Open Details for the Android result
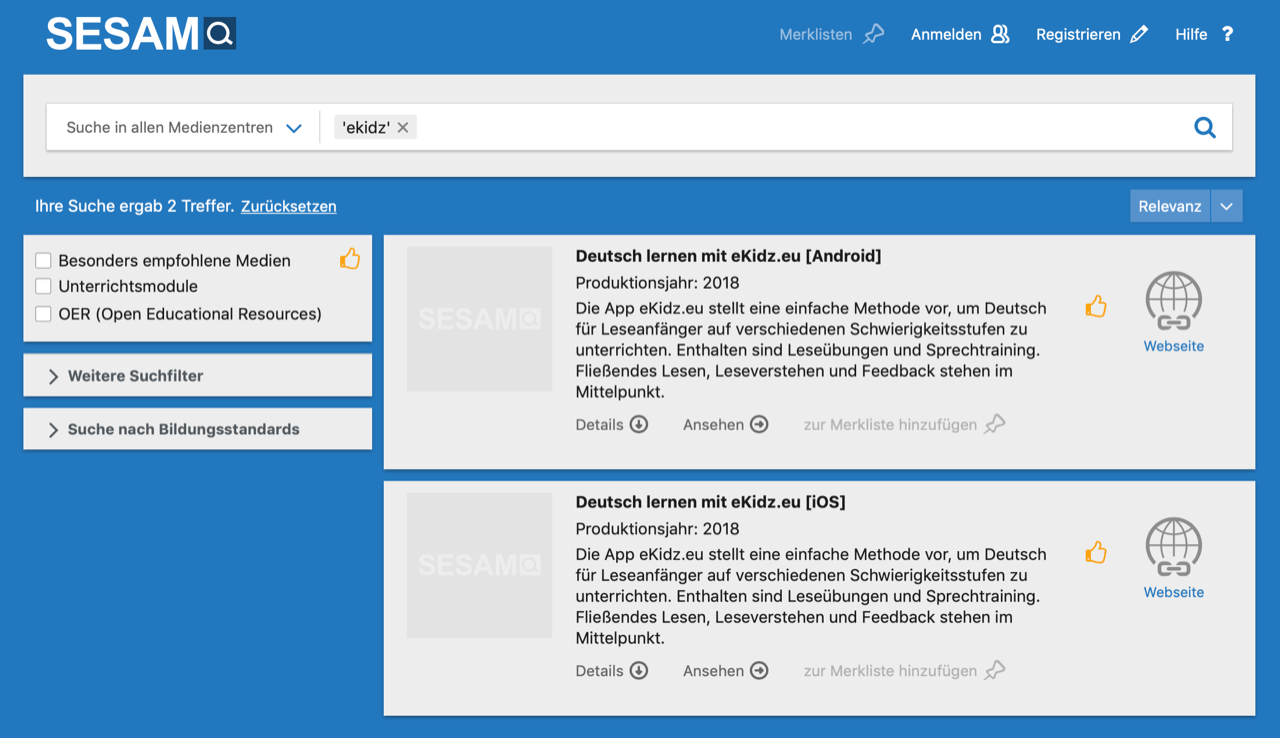The image size is (1280, 738). (x=611, y=425)
